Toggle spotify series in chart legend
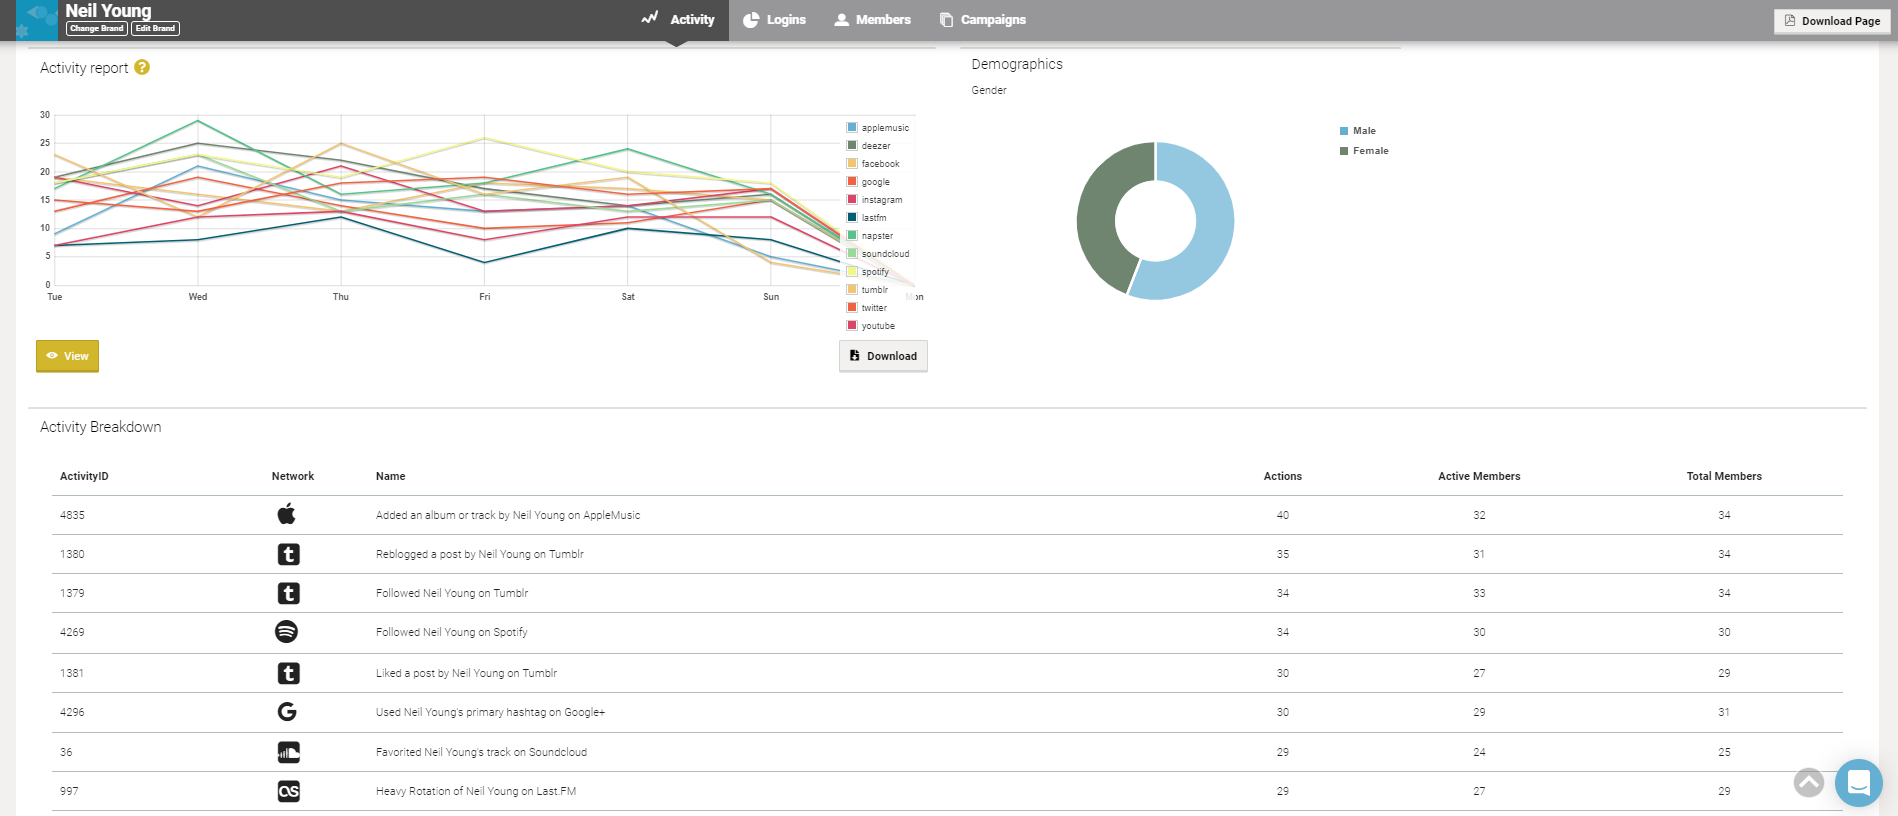 (868, 272)
